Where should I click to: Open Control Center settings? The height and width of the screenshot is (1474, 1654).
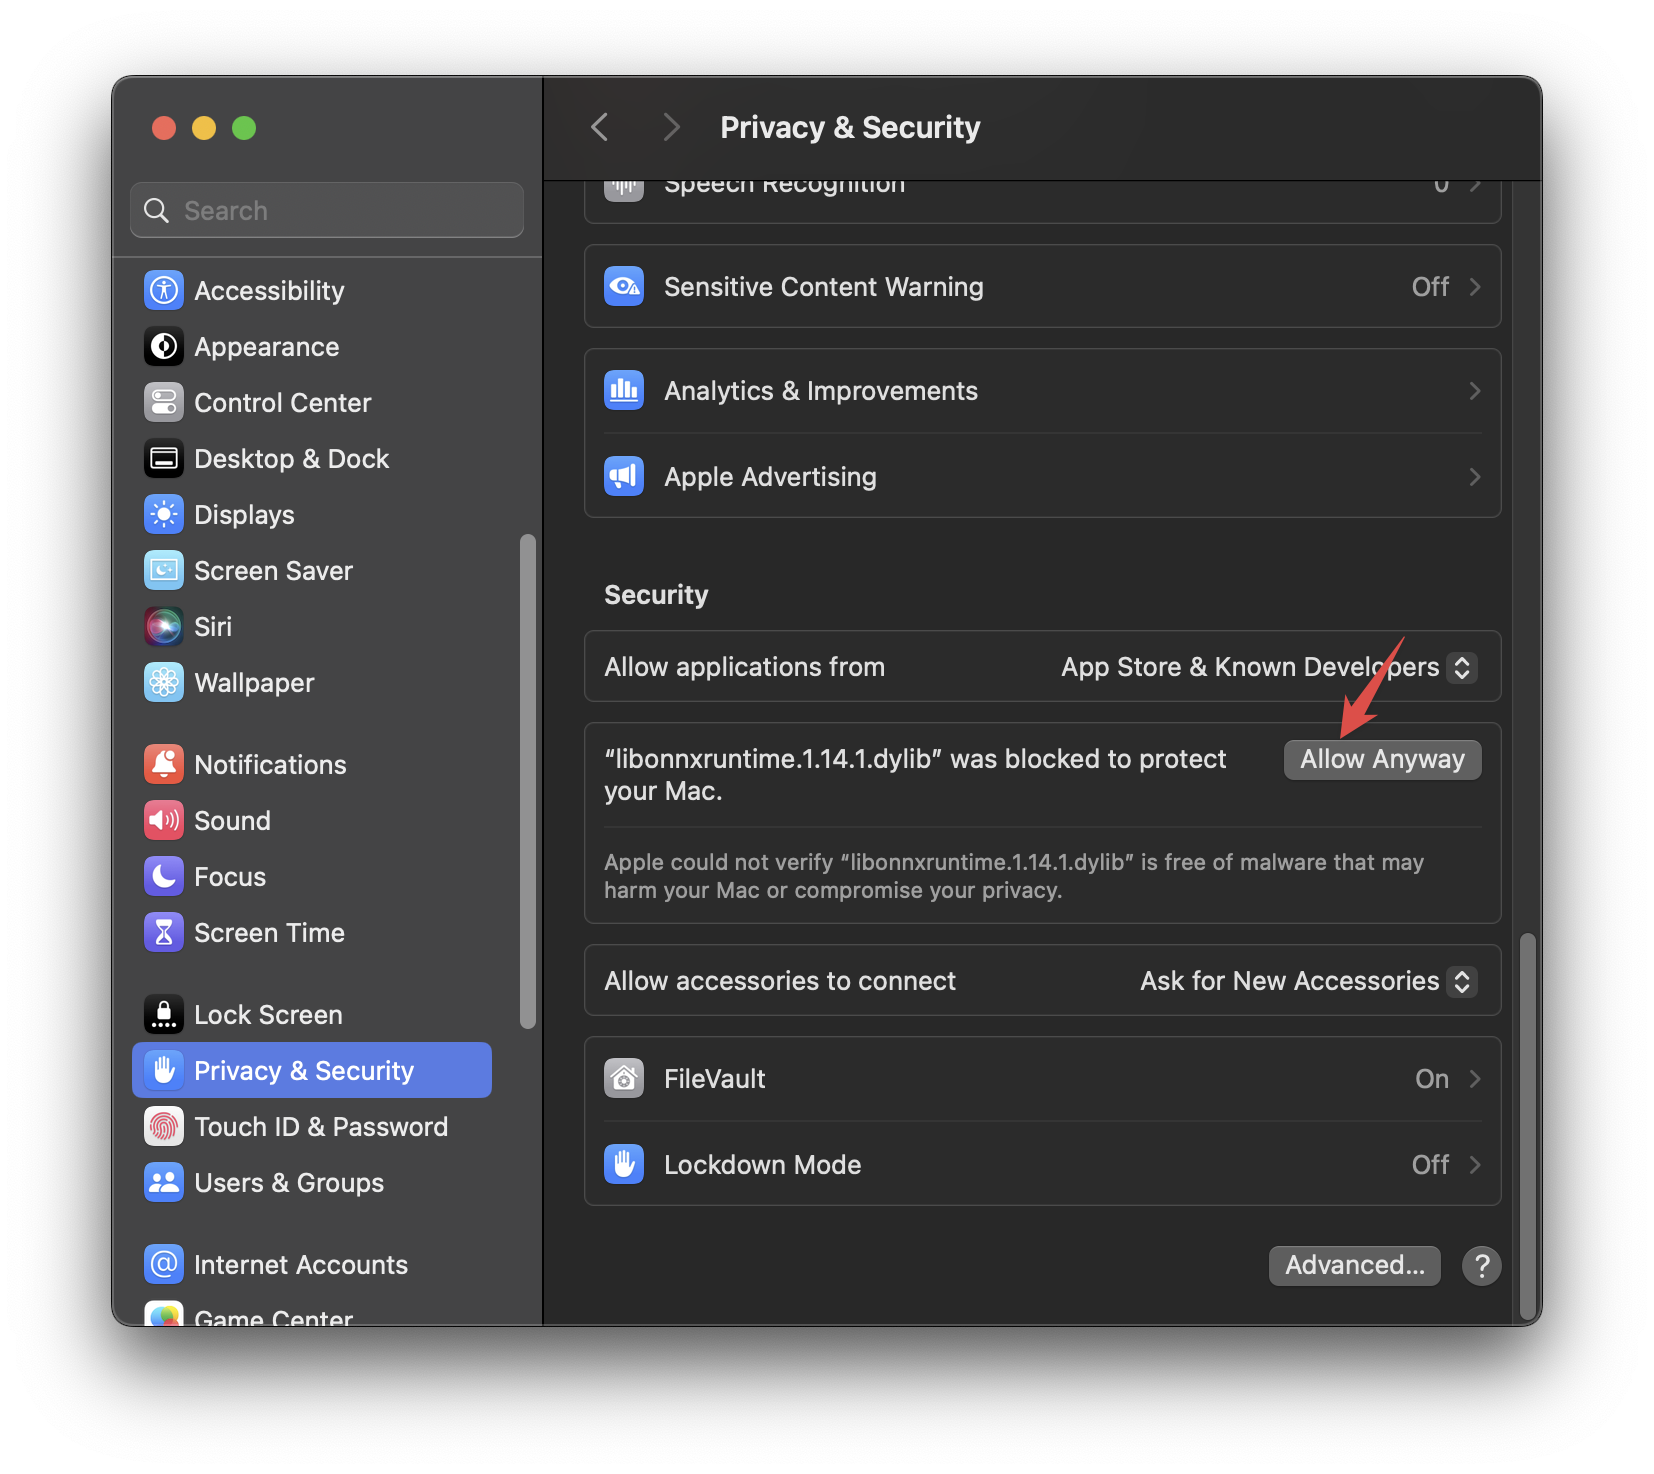[283, 402]
